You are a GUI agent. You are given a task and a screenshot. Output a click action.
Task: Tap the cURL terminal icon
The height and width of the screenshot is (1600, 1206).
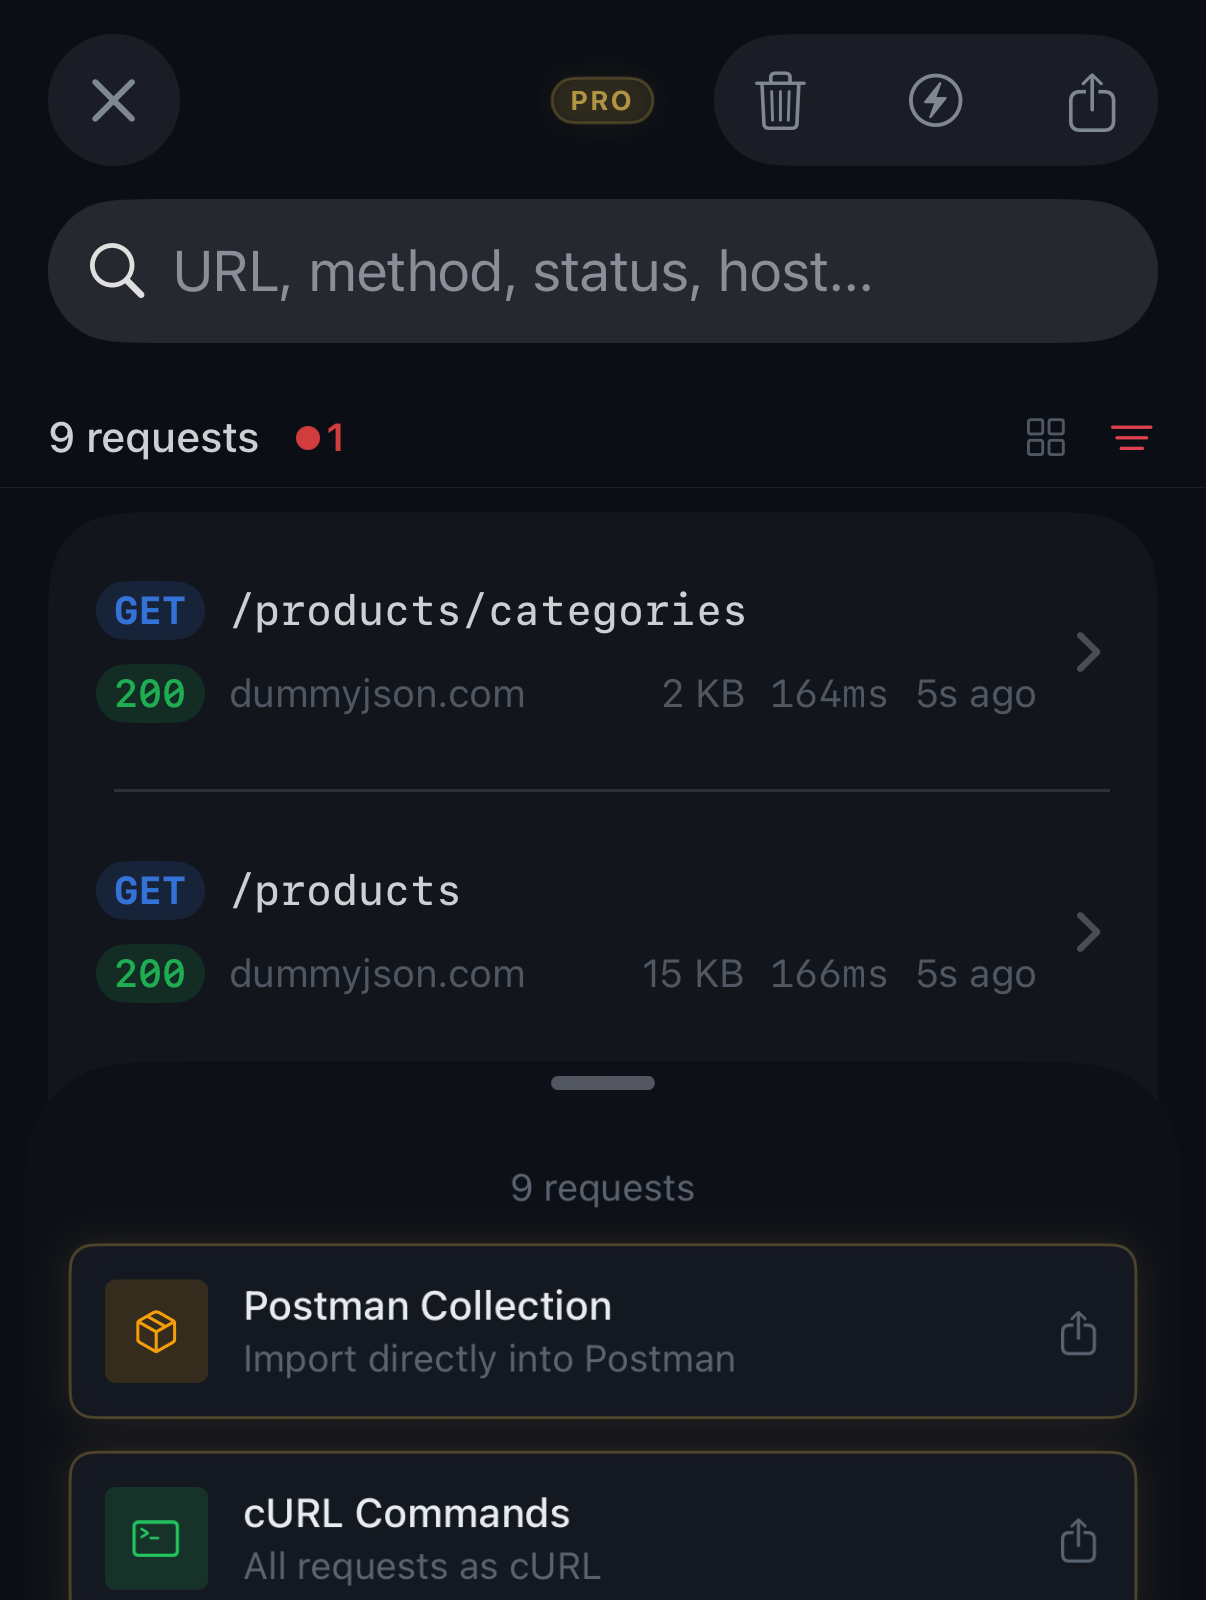click(x=156, y=1538)
